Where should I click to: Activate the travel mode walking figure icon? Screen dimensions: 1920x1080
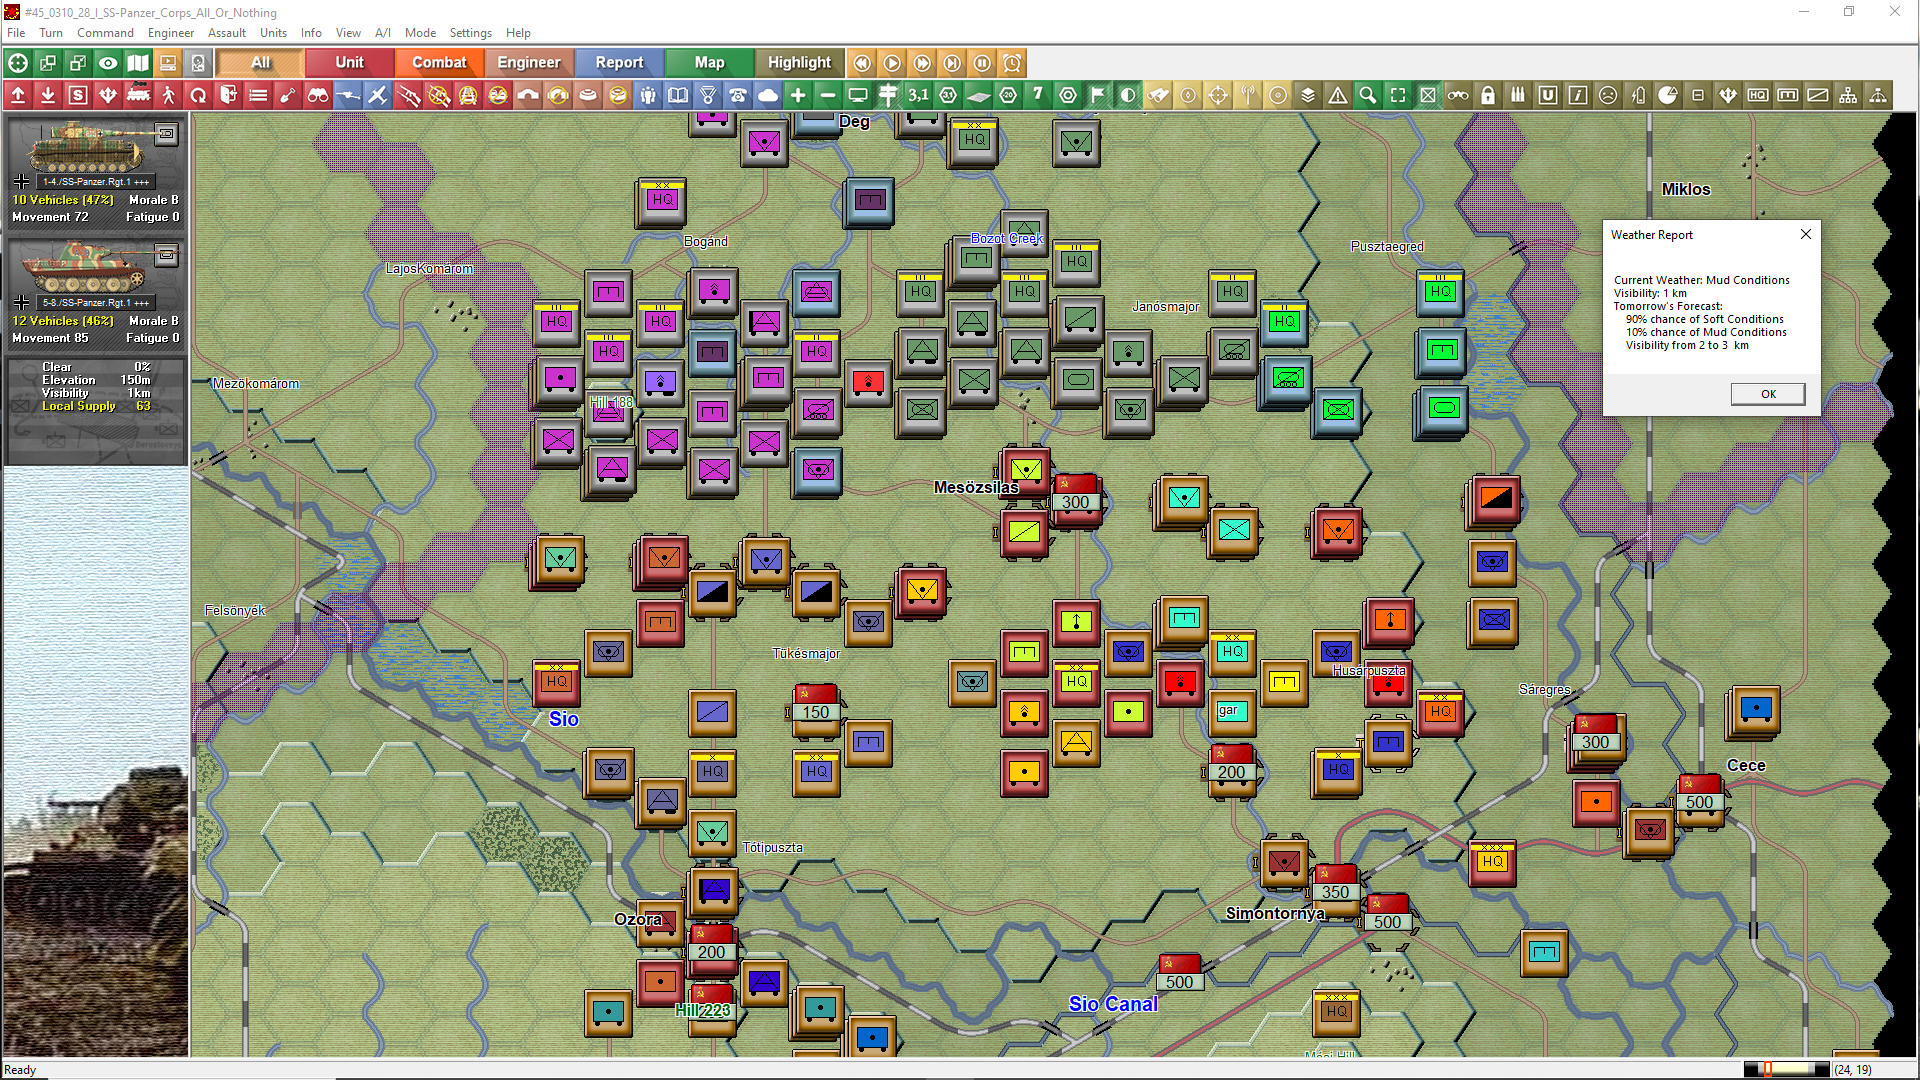(x=168, y=95)
